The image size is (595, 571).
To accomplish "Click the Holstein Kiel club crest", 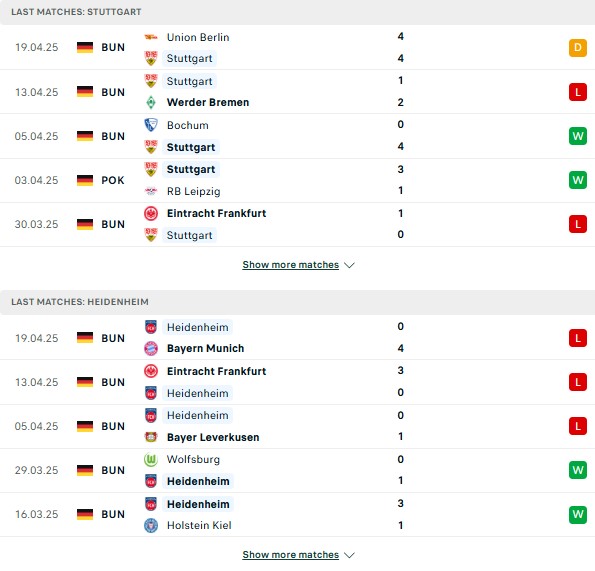I will [151, 525].
